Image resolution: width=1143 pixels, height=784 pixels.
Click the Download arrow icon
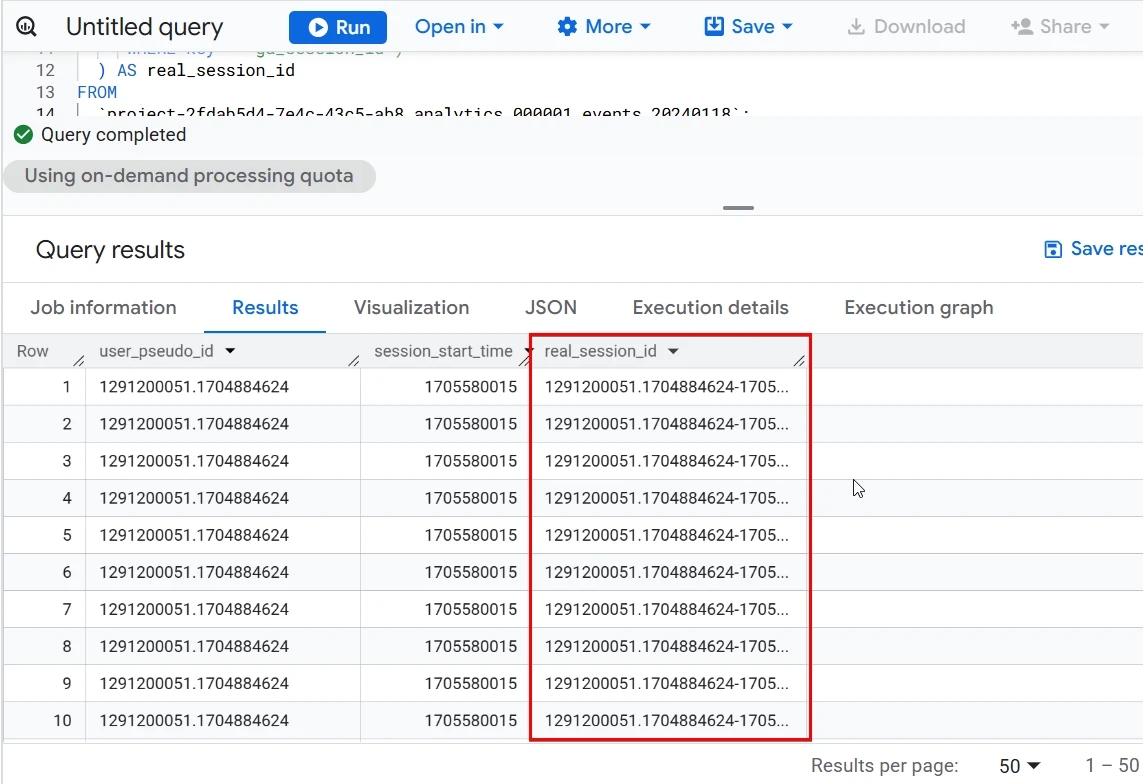857,27
